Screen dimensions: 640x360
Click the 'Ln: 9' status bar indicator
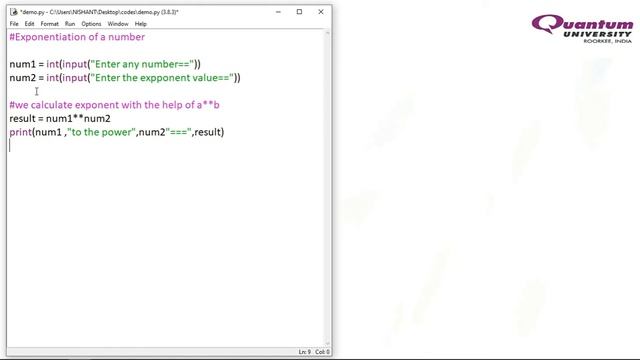tap(304, 352)
